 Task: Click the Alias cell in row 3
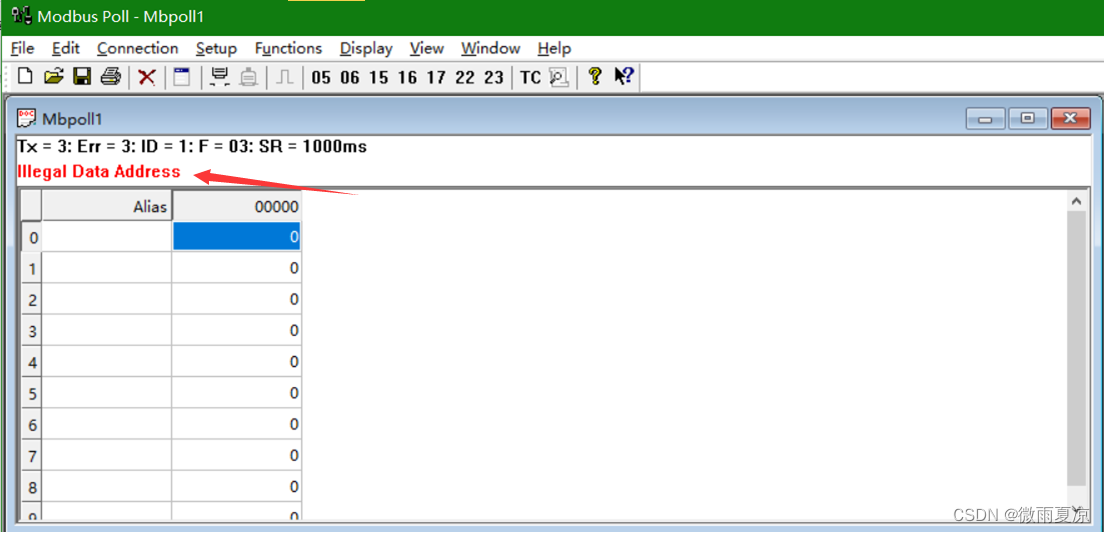(x=106, y=330)
